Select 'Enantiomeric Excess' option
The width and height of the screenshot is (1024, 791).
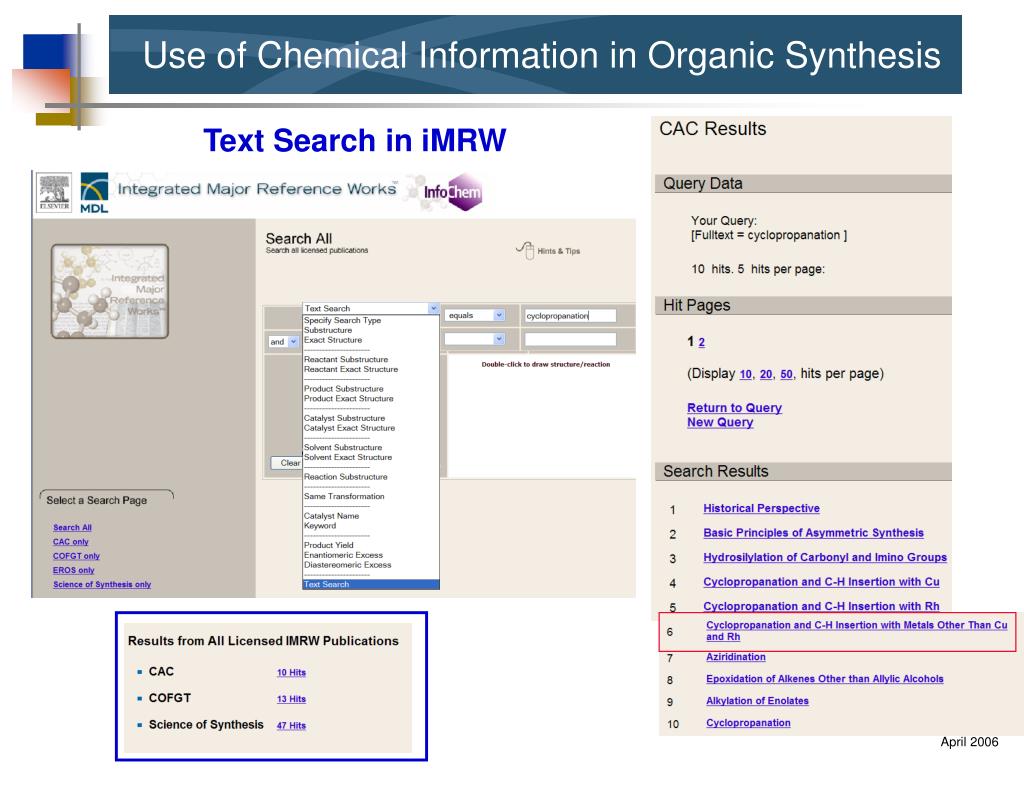(344, 555)
